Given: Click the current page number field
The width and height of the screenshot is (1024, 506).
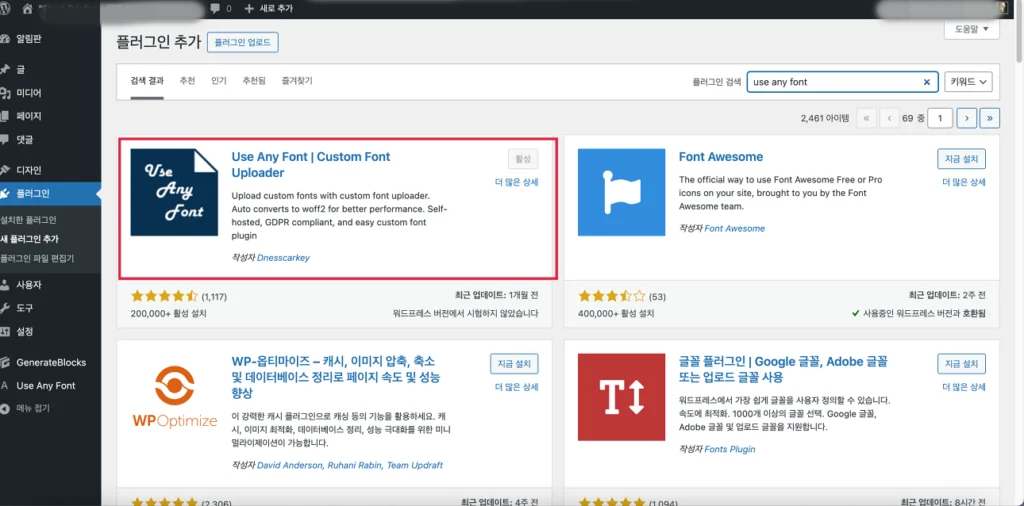Looking at the screenshot, I should pyautogui.click(x=940, y=118).
